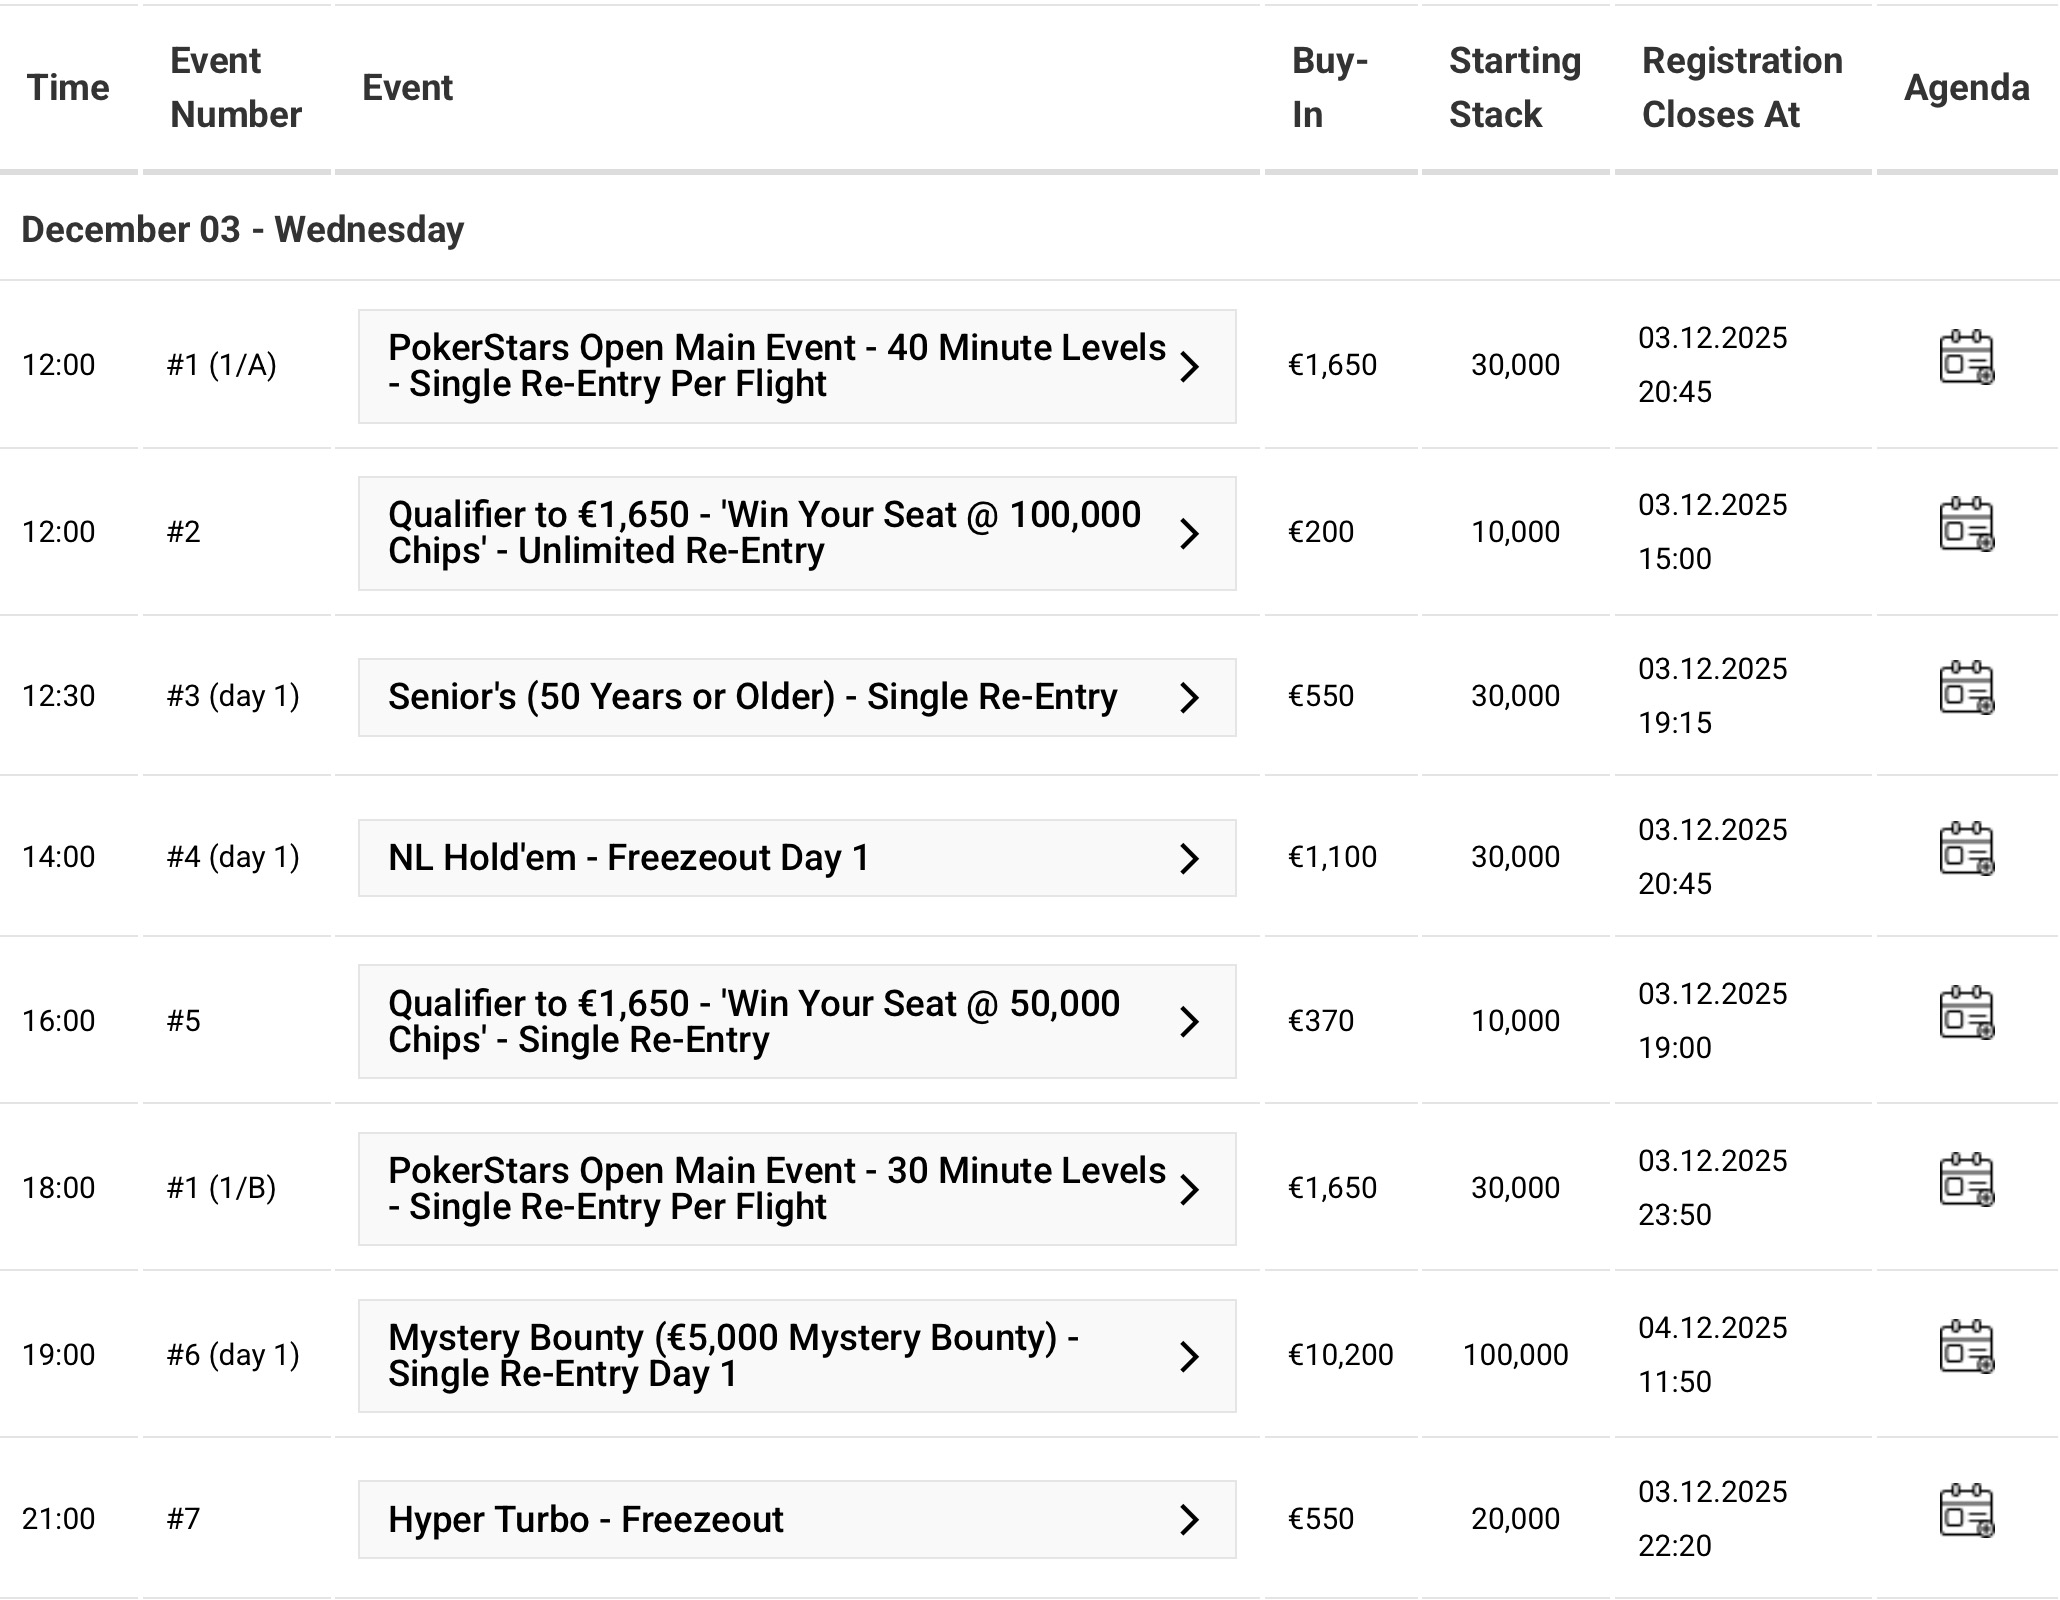Image resolution: width=2060 pixels, height=1600 pixels.
Task: Add the 12:00 Main Event 1/A to the agenda
Action: tap(1966, 358)
